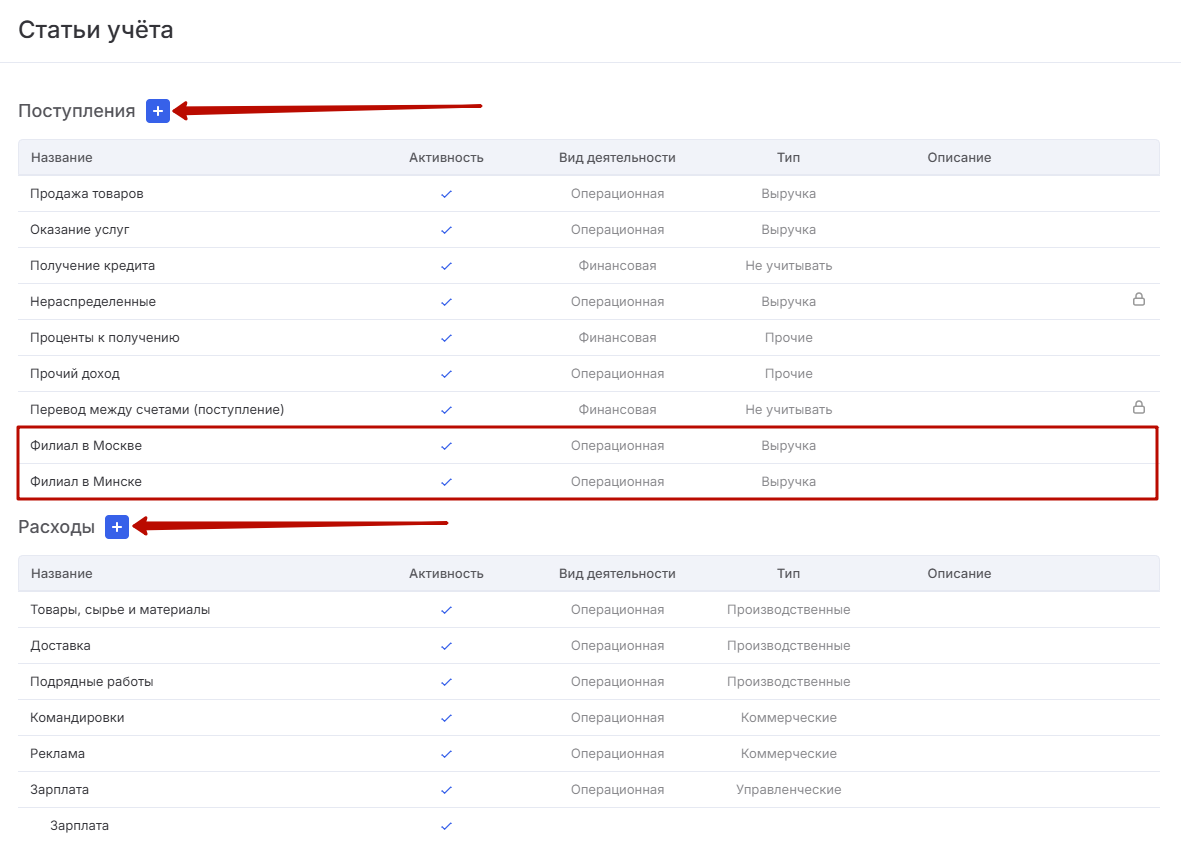Toggle activity checkmark for Филиал в Минске
The width and height of the screenshot is (1181, 843).
[x=446, y=482]
